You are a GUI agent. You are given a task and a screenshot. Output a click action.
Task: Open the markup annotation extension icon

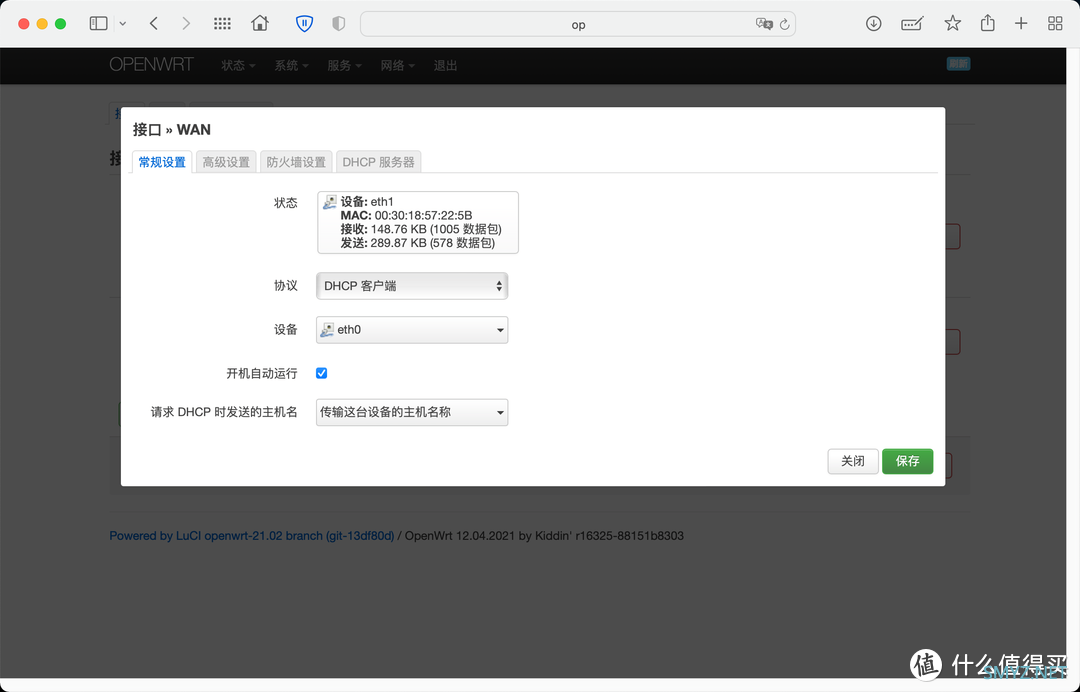pos(912,24)
